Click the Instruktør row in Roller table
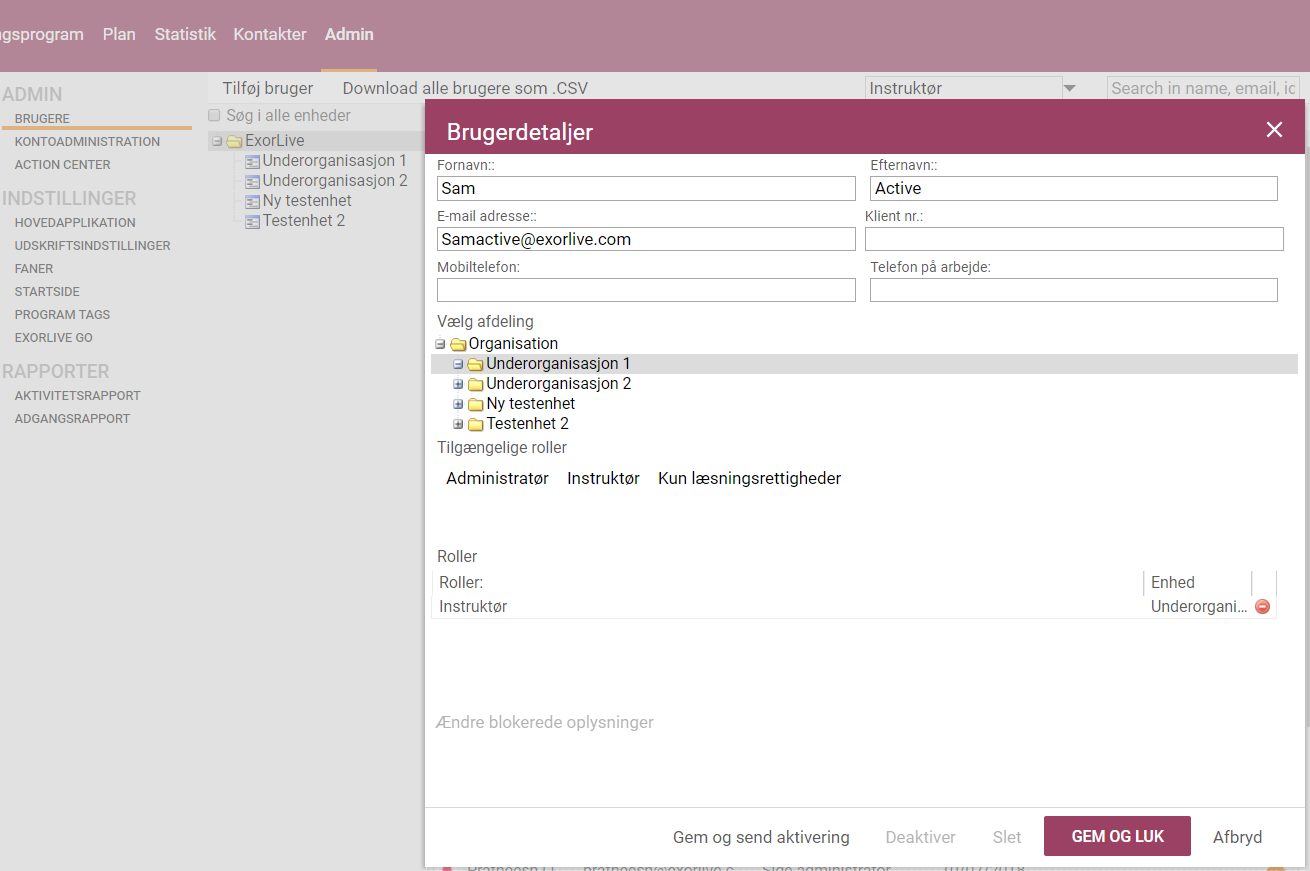The width and height of the screenshot is (1310, 871). pyautogui.click(x=854, y=606)
